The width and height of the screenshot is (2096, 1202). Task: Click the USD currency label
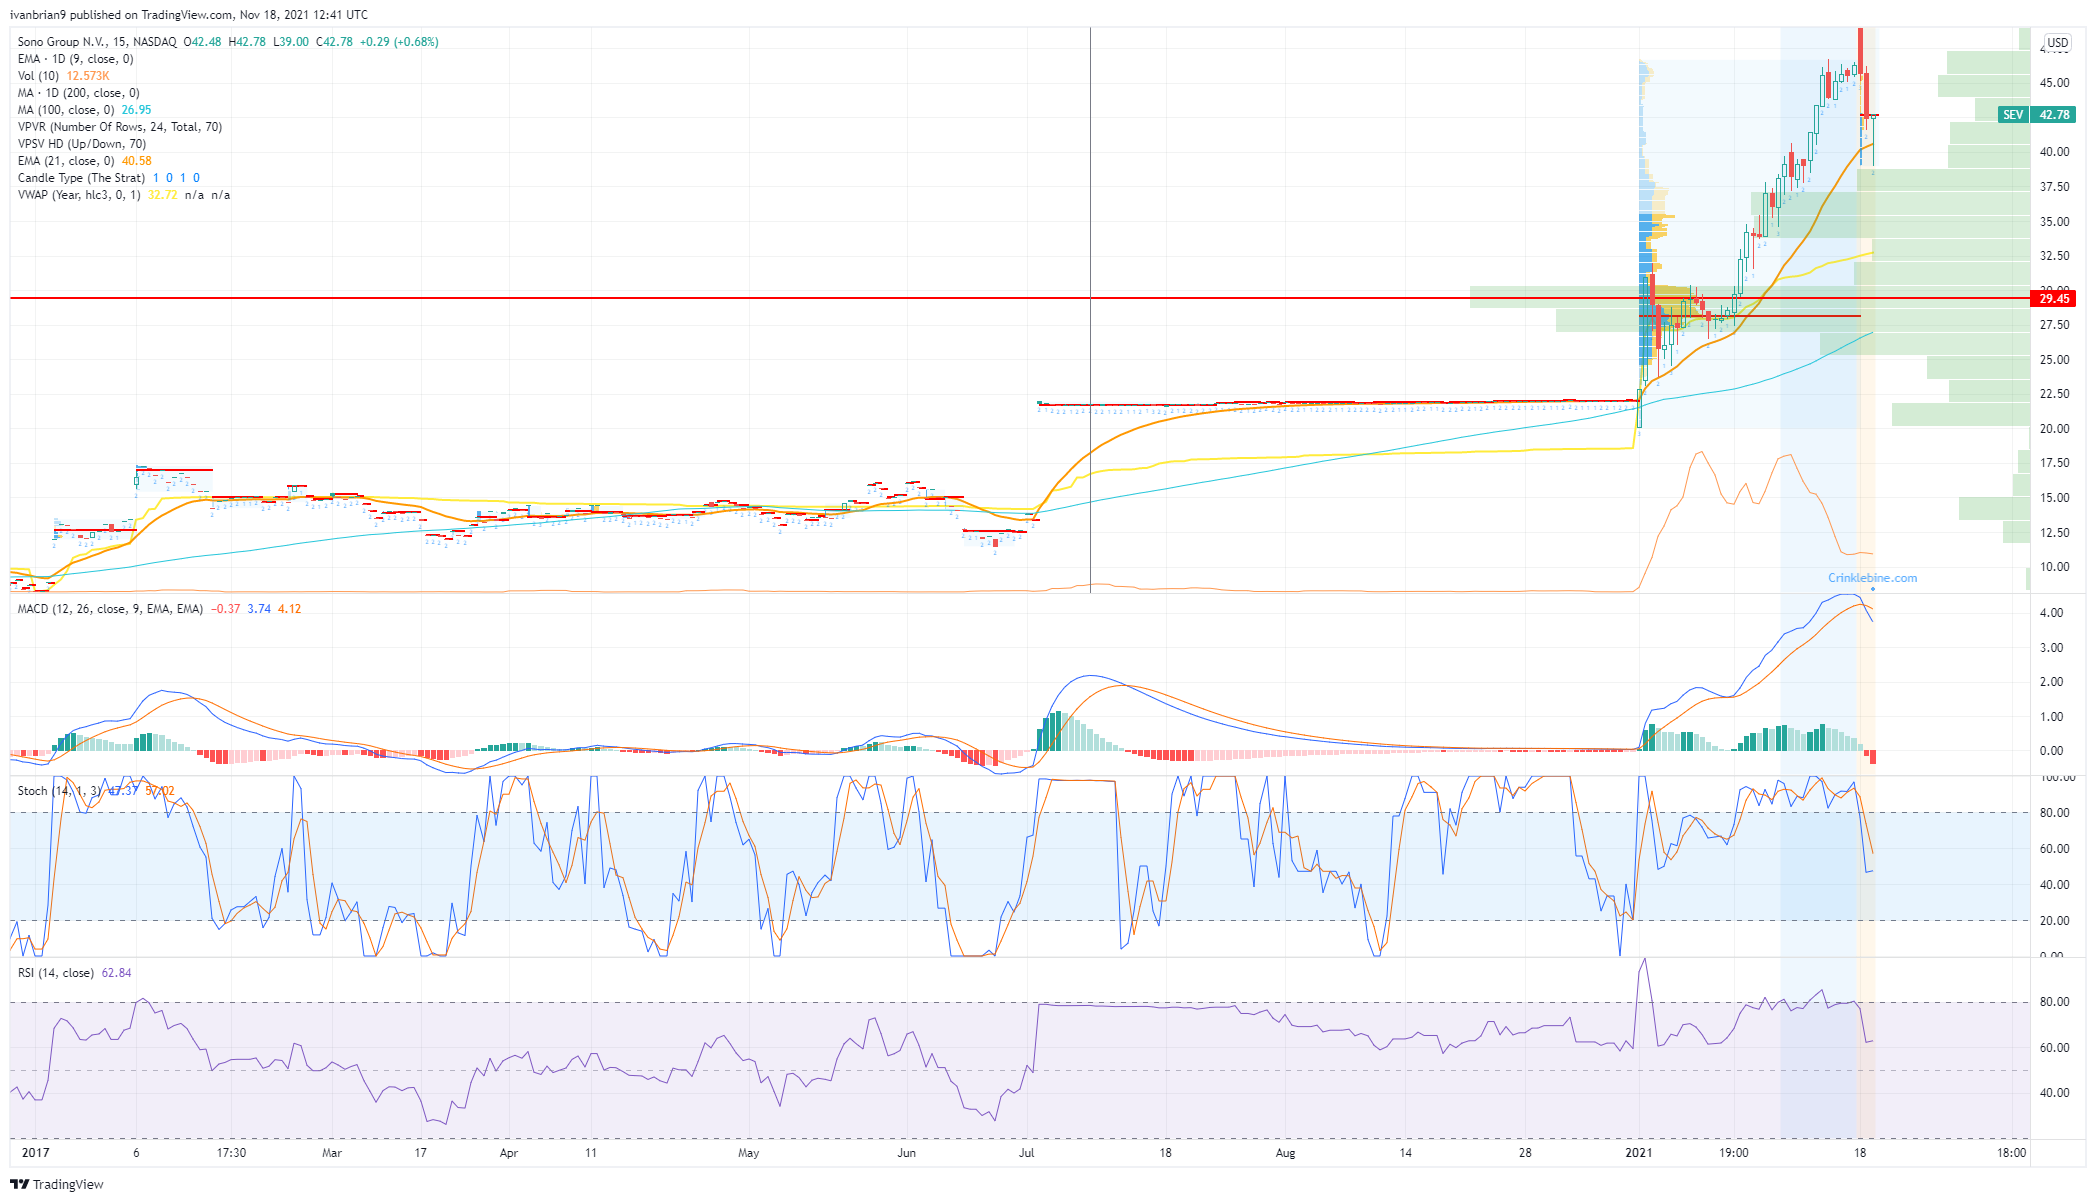[x=2057, y=42]
